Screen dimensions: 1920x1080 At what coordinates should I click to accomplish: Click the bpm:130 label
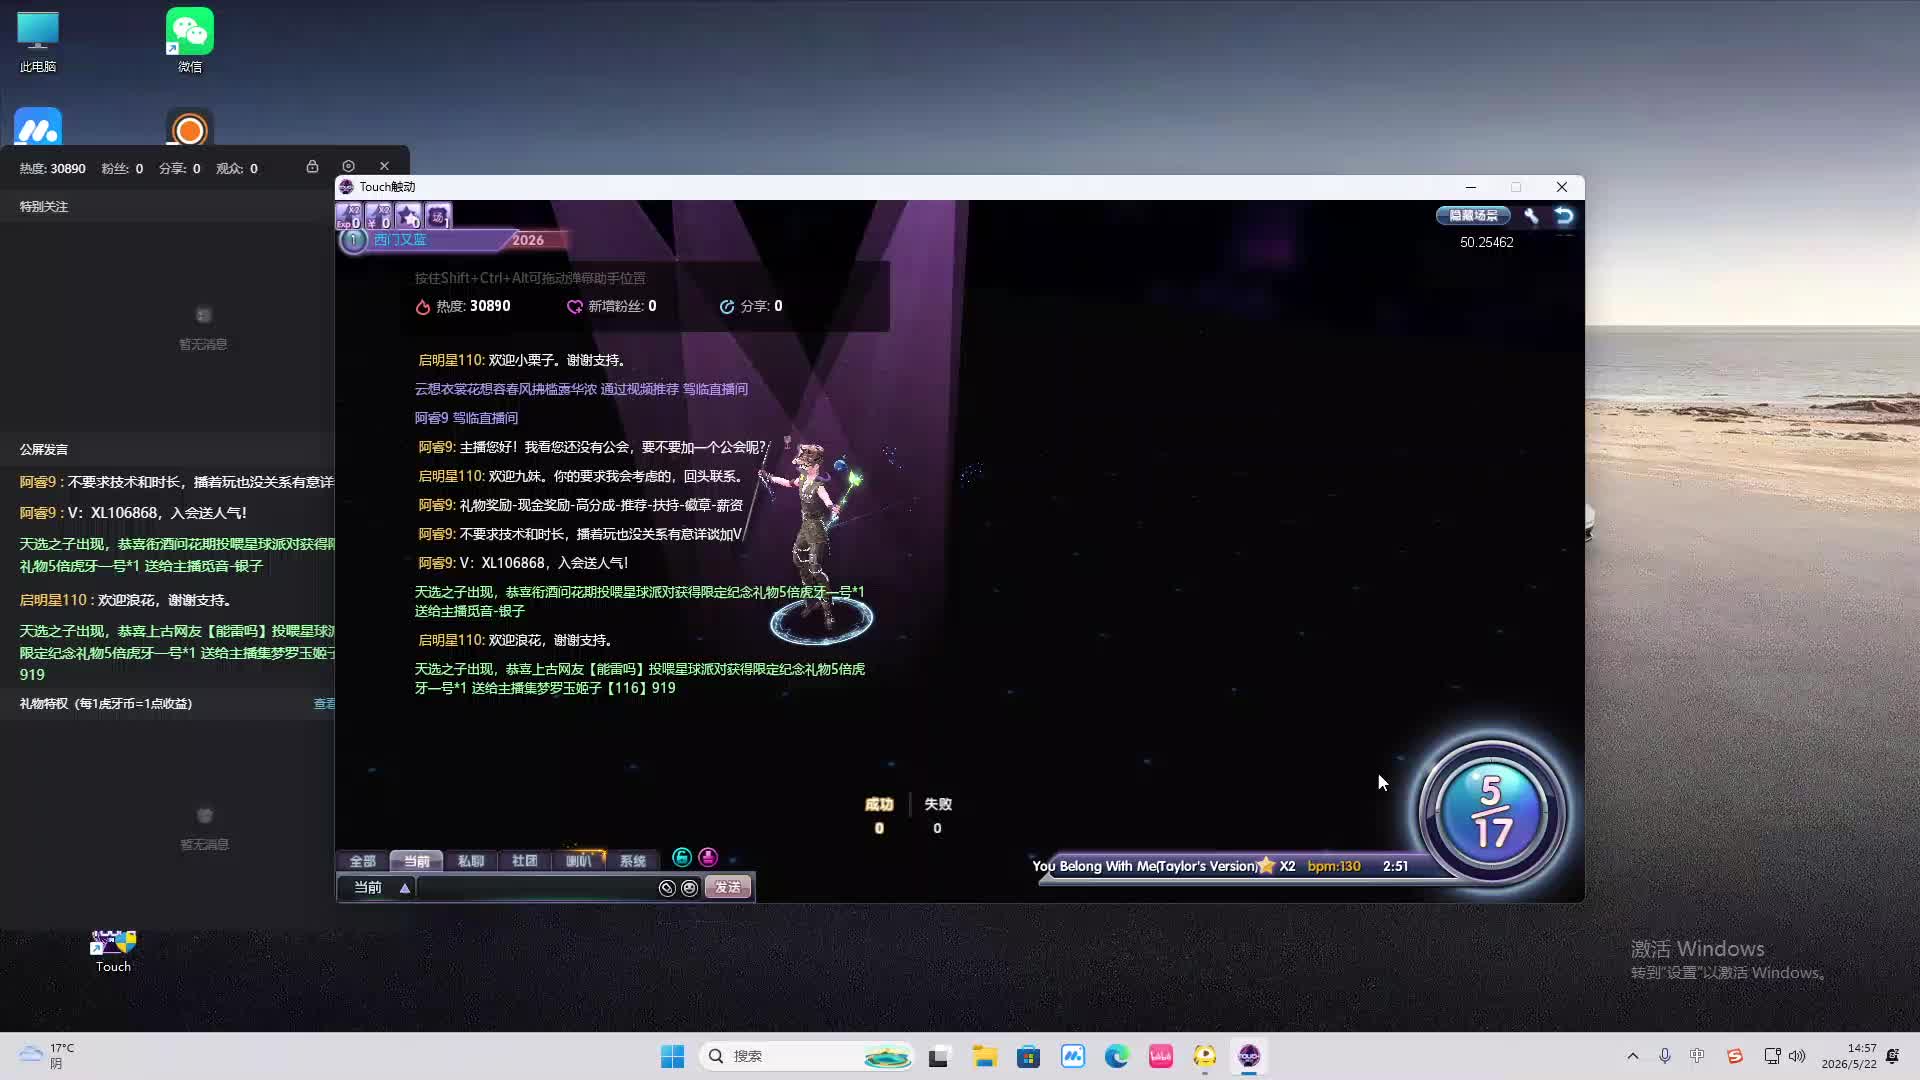tap(1334, 866)
